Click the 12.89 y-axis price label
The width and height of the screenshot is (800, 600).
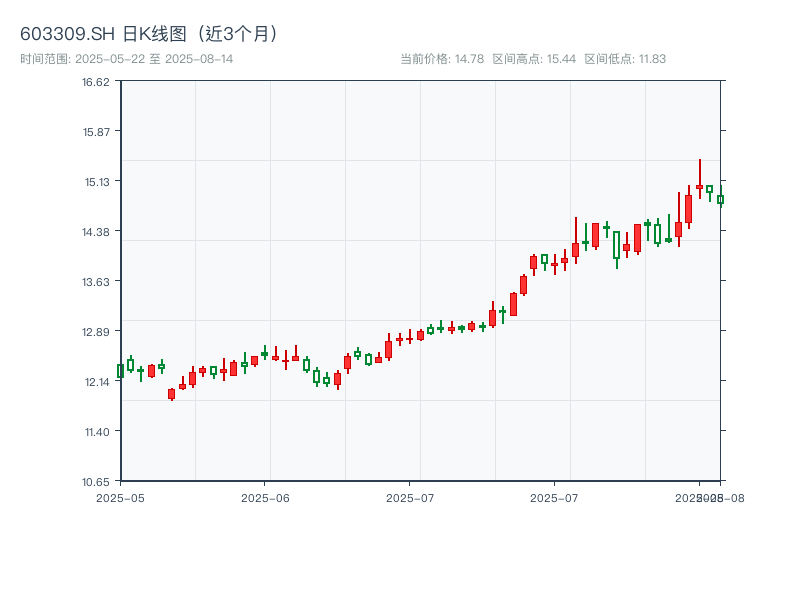[x=96, y=332]
